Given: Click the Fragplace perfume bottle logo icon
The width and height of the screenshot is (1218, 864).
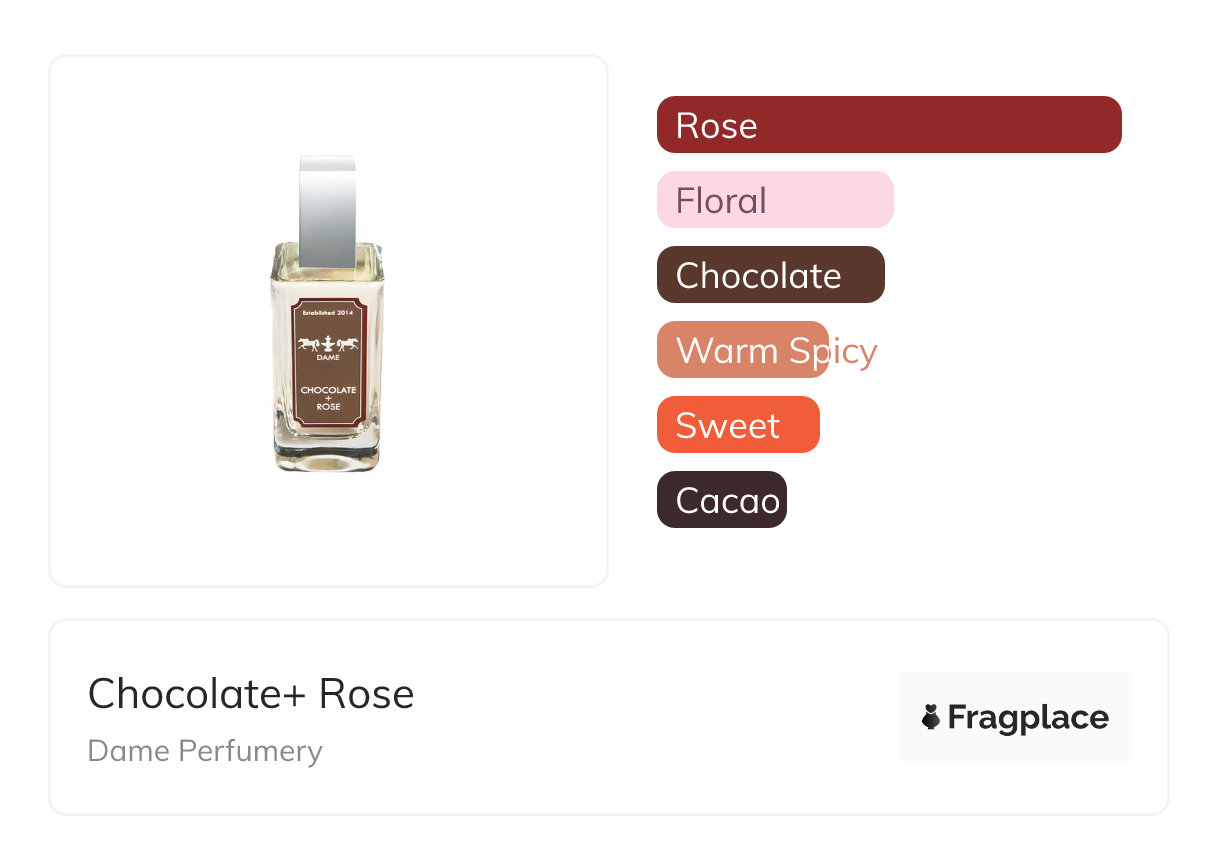Looking at the screenshot, I should 932,717.
